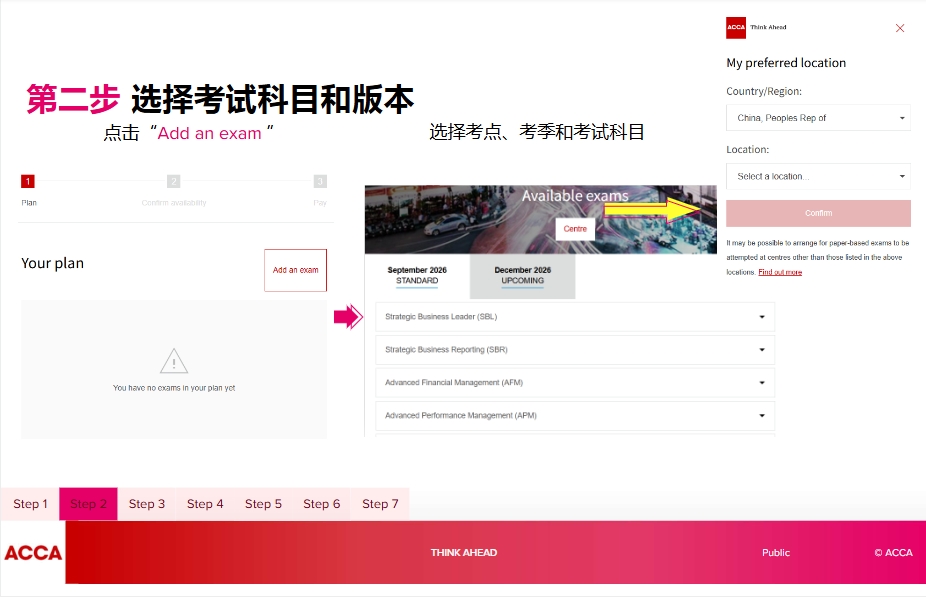
Task: Click the step 3 Pay indicator
Action: 319,182
